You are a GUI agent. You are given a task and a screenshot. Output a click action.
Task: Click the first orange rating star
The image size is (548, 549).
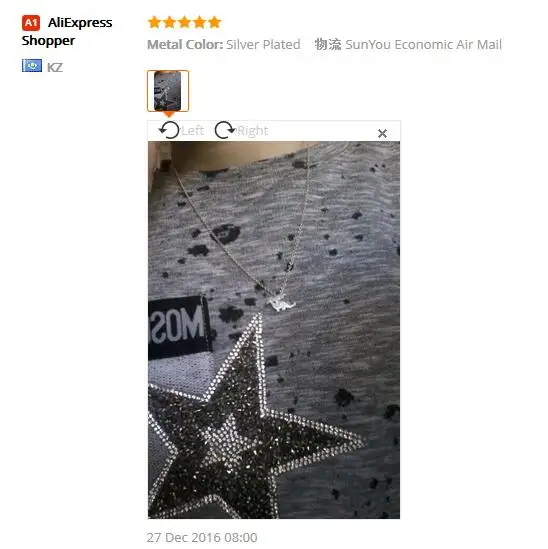point(154,22)
